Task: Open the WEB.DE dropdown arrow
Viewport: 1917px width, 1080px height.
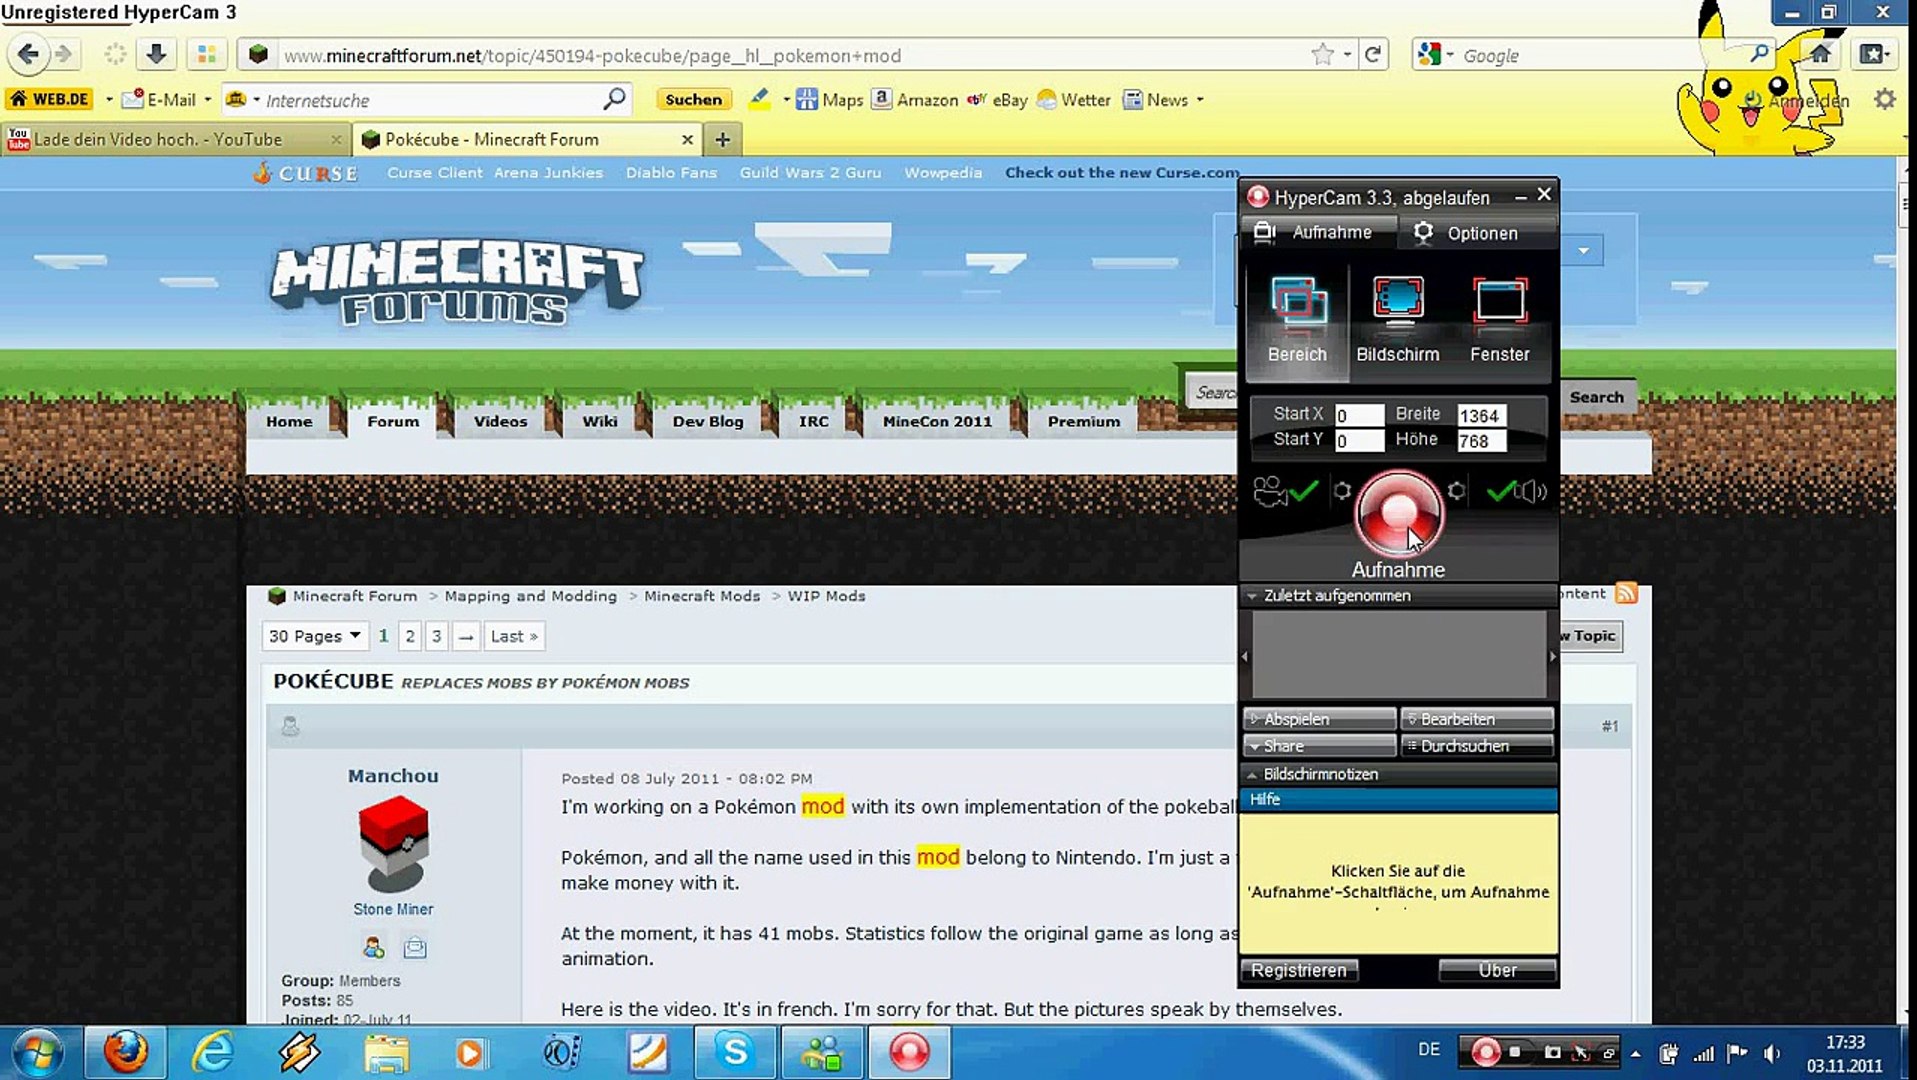Action: click(108, 100)
